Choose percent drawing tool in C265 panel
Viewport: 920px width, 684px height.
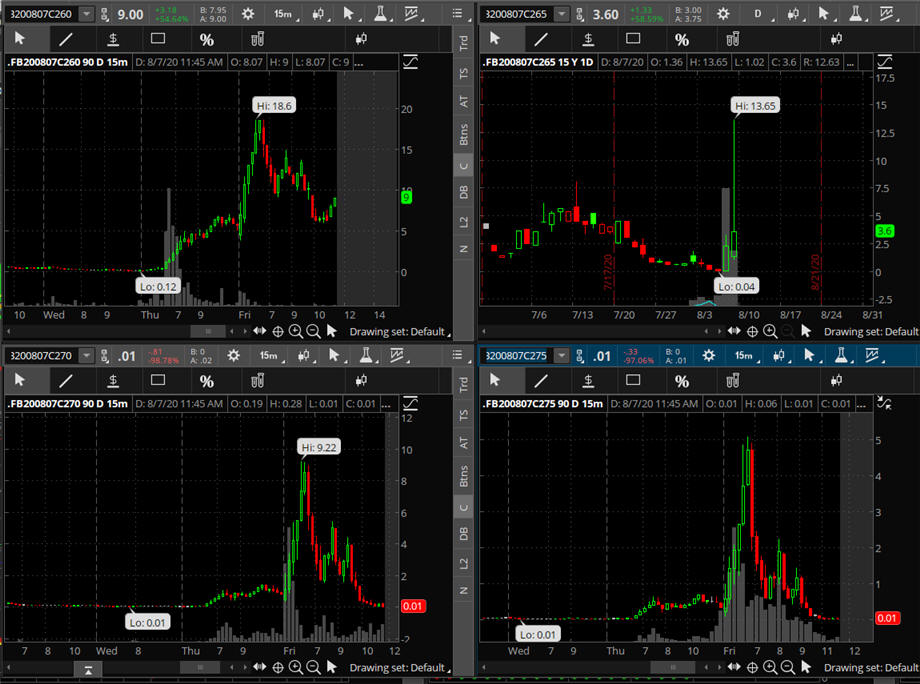681,39
